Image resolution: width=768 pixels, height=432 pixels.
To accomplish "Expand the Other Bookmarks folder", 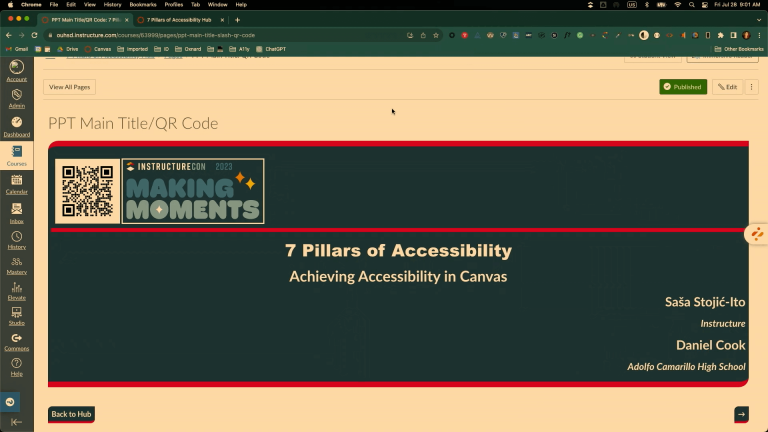I will pos(739,49).
